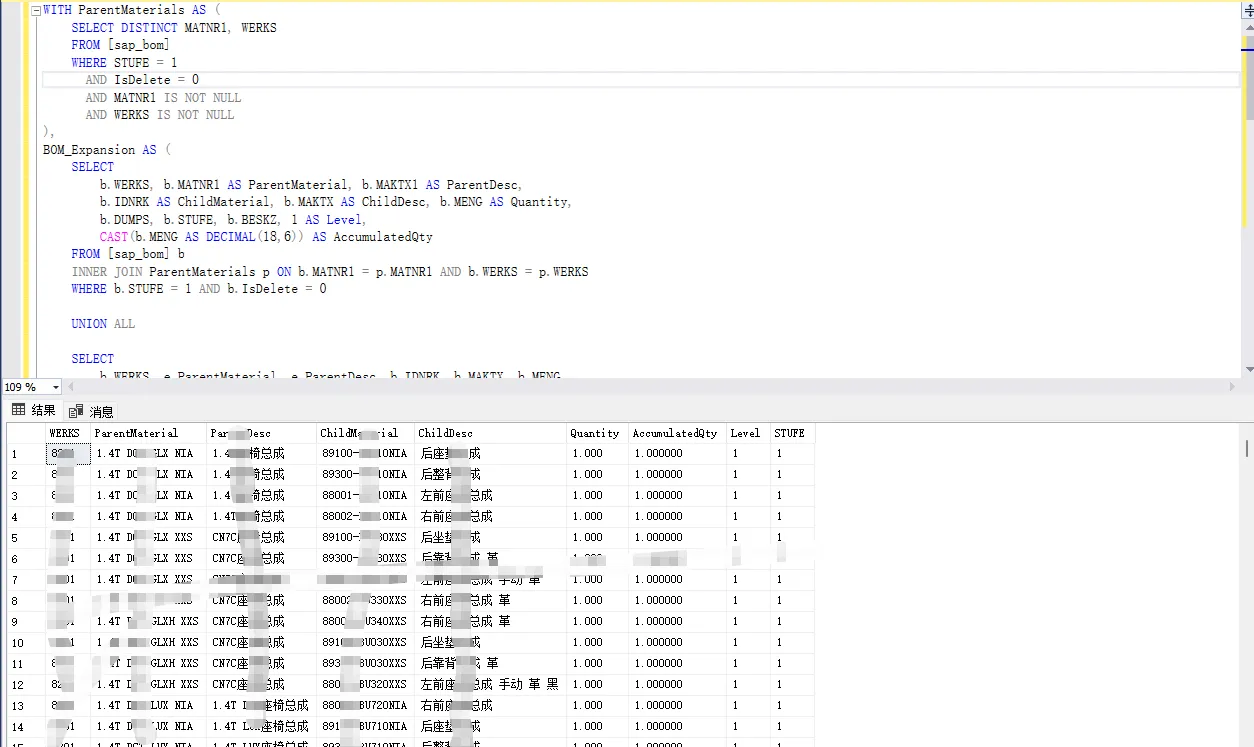Select the ParentMaterial column header
The image size is (1254, 747).
(136, 433)
